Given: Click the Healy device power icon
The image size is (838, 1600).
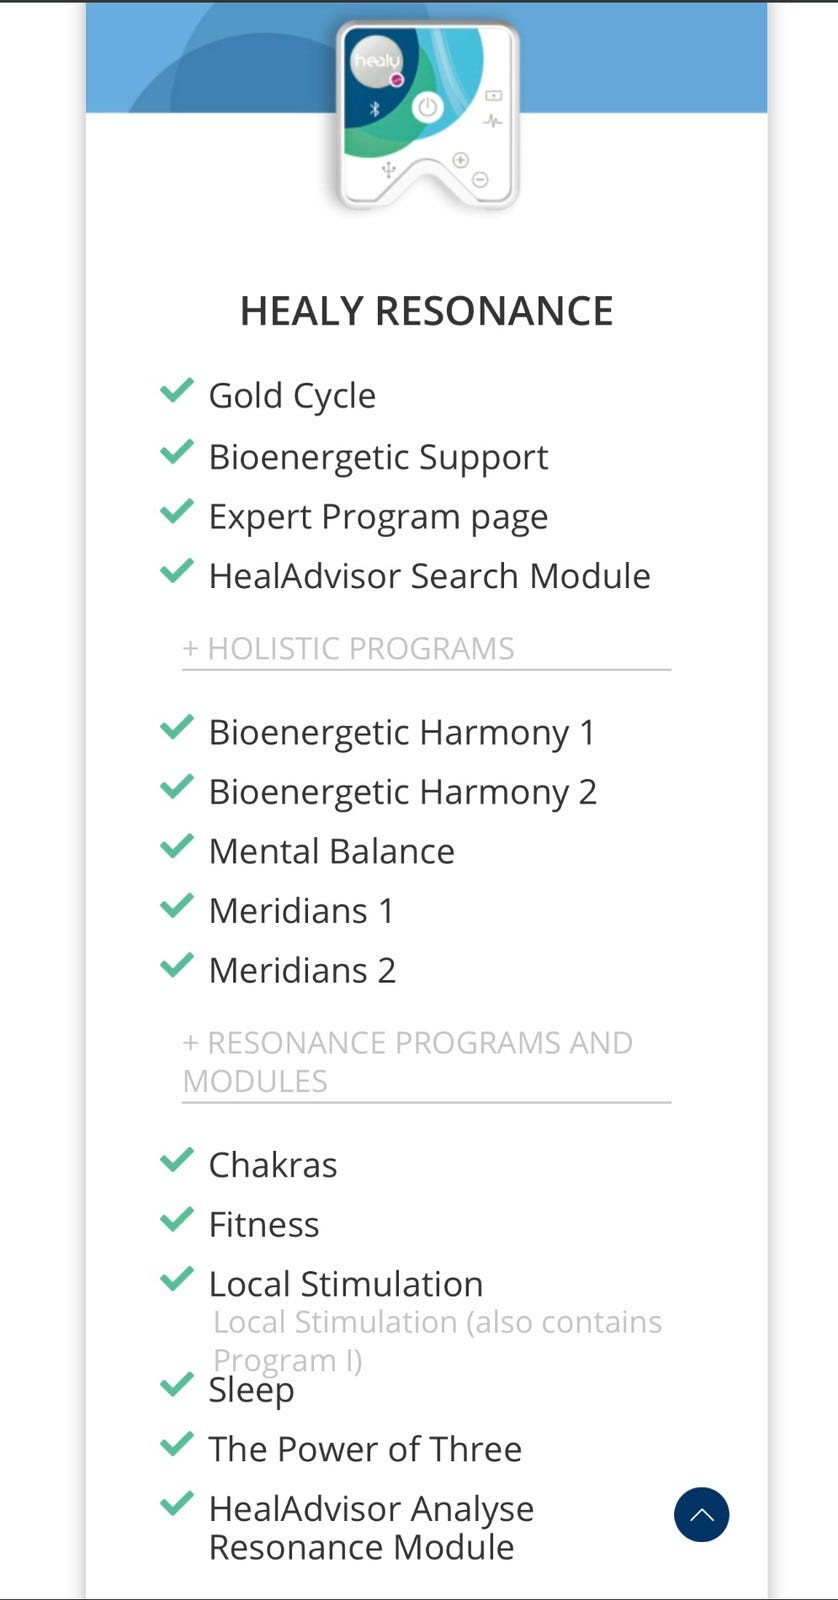Looking at the screenshot, I should pyautogui.click(x=427, y=108).
